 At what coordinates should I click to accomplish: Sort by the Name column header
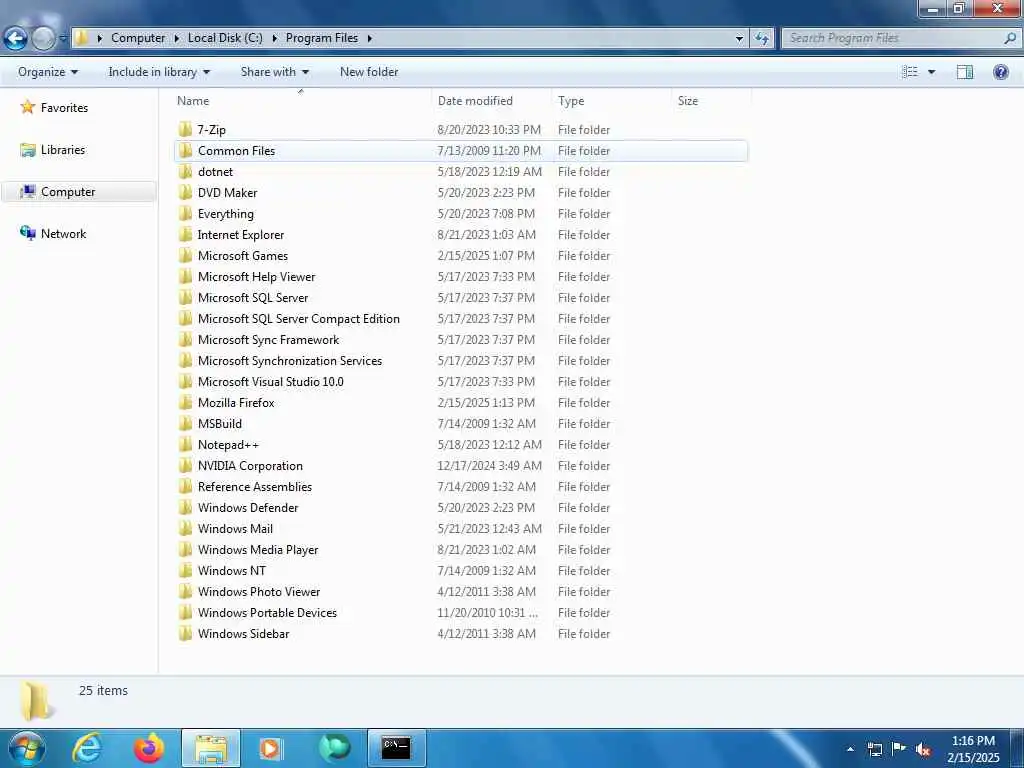[301, 101]
